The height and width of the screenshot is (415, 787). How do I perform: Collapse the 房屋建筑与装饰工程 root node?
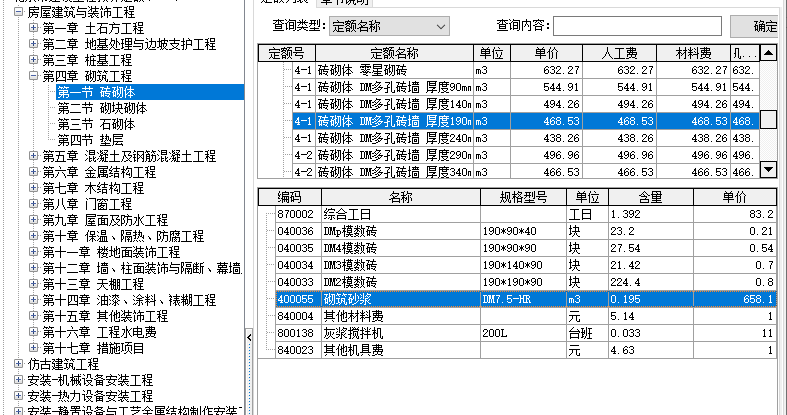[x=19, y=12]
